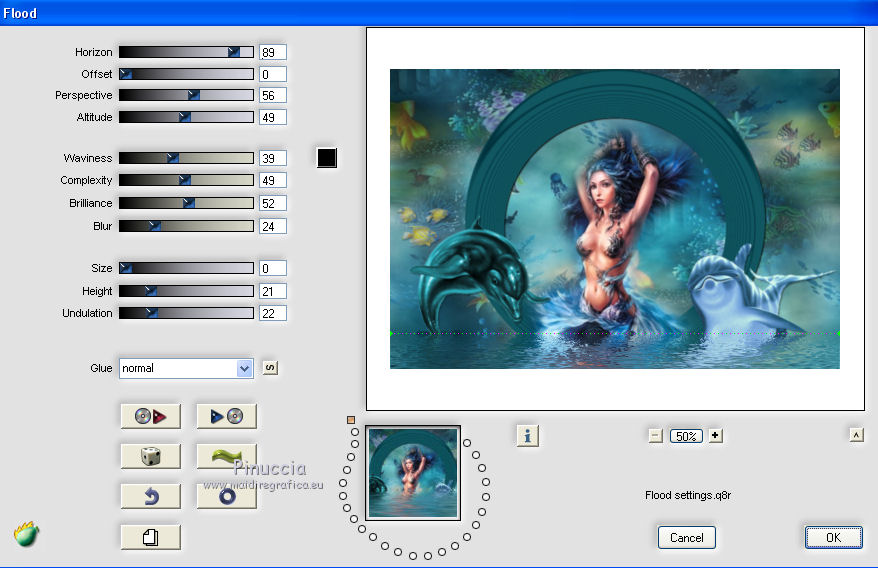Click the small thumbnail preview image
The height and width of the screenshot is (568, 878).
pos(413,473)
